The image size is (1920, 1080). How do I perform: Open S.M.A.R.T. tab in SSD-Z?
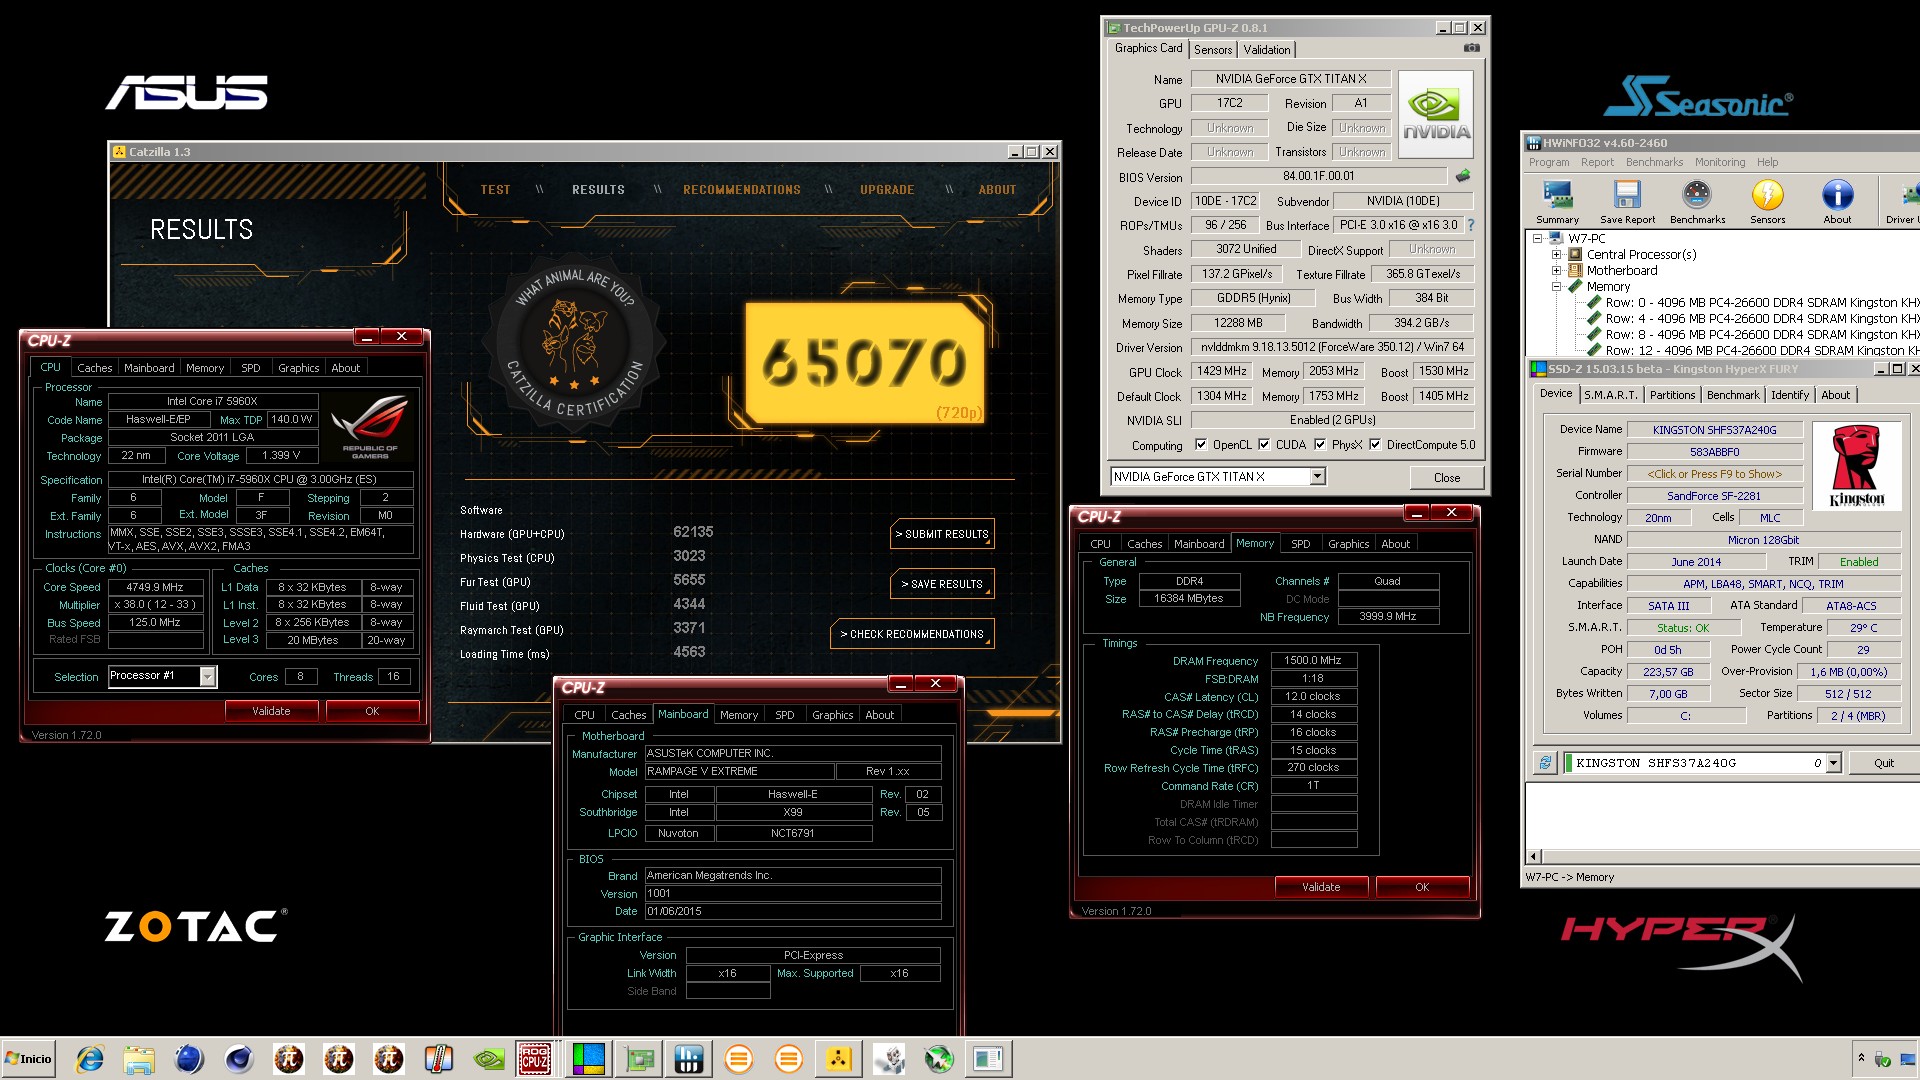(1611, 395)
